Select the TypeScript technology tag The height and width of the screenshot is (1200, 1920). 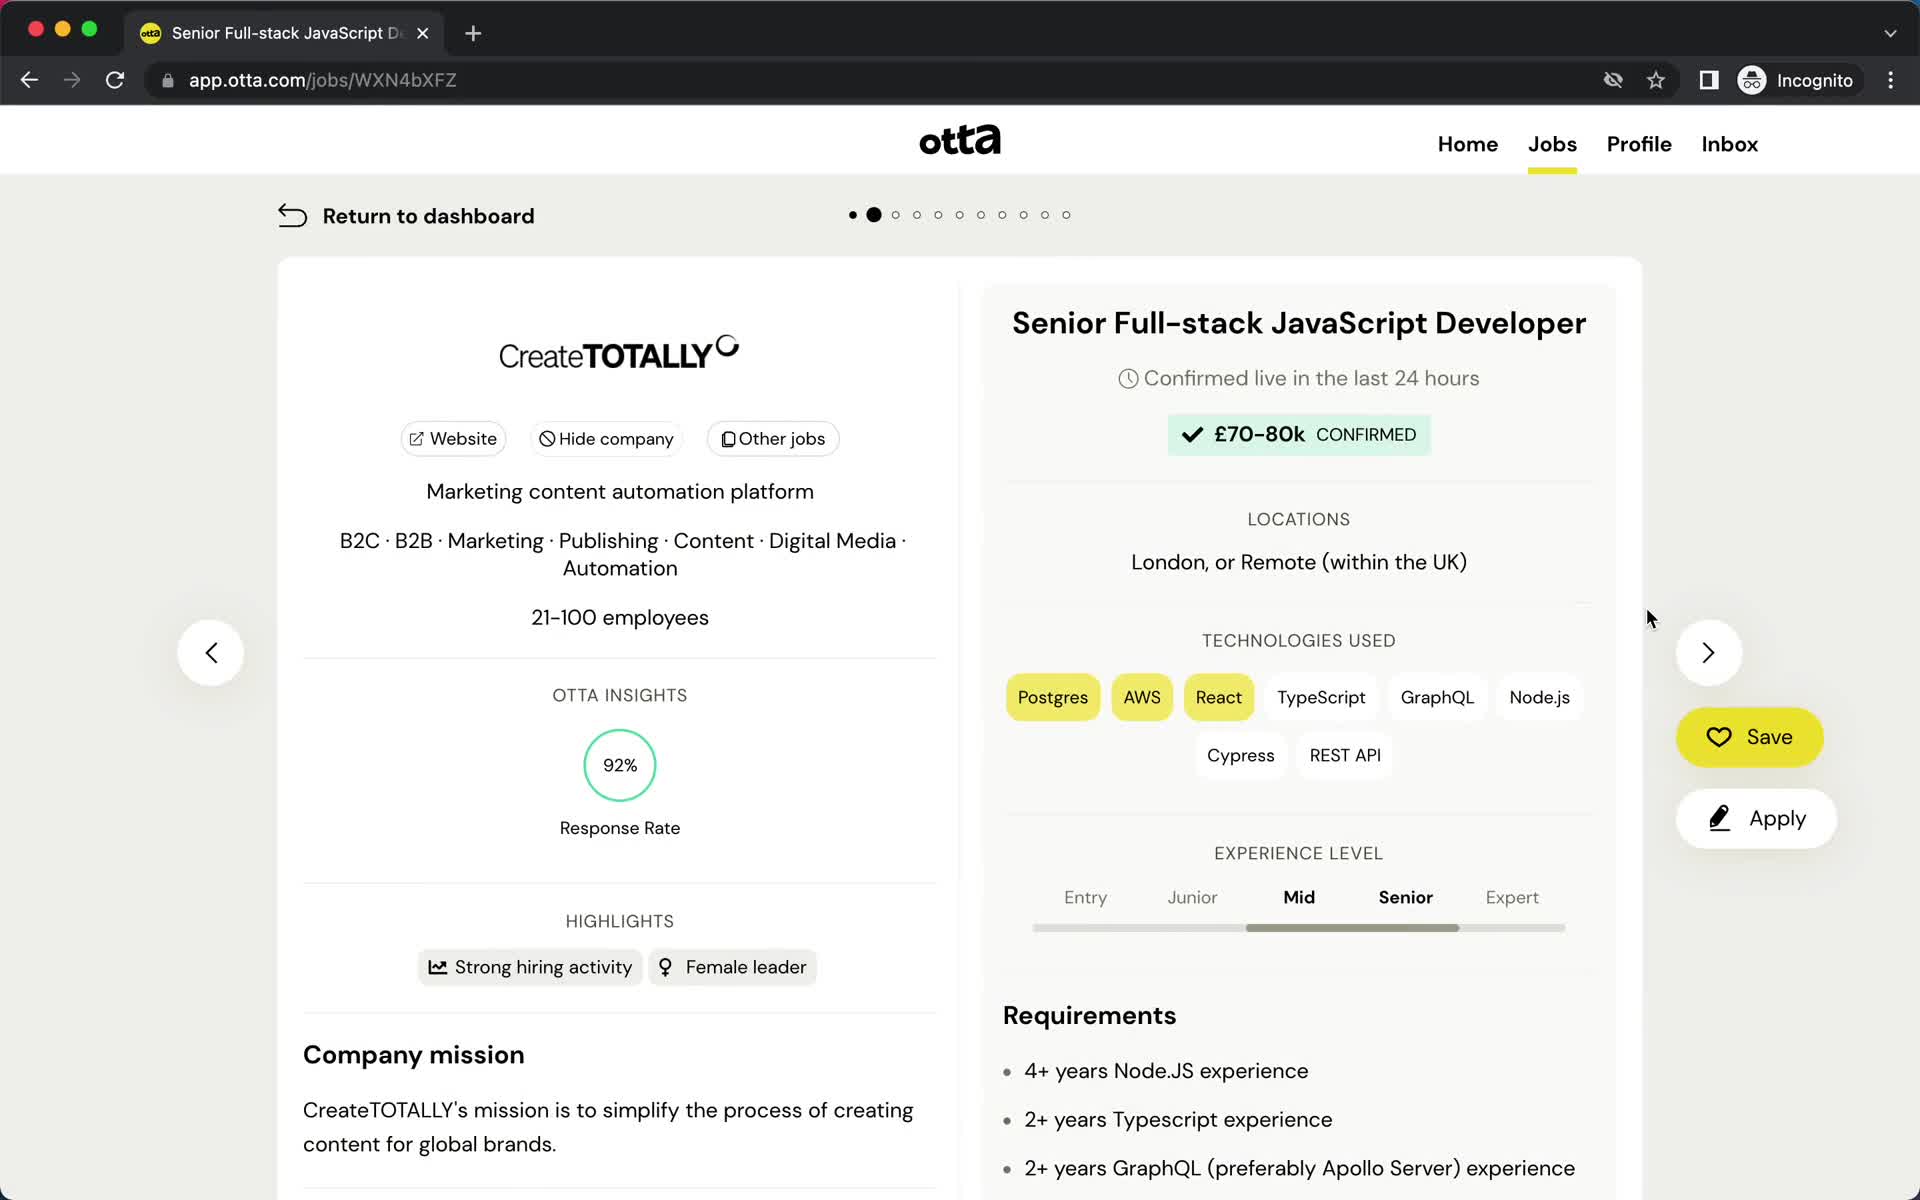(1321, 697)
